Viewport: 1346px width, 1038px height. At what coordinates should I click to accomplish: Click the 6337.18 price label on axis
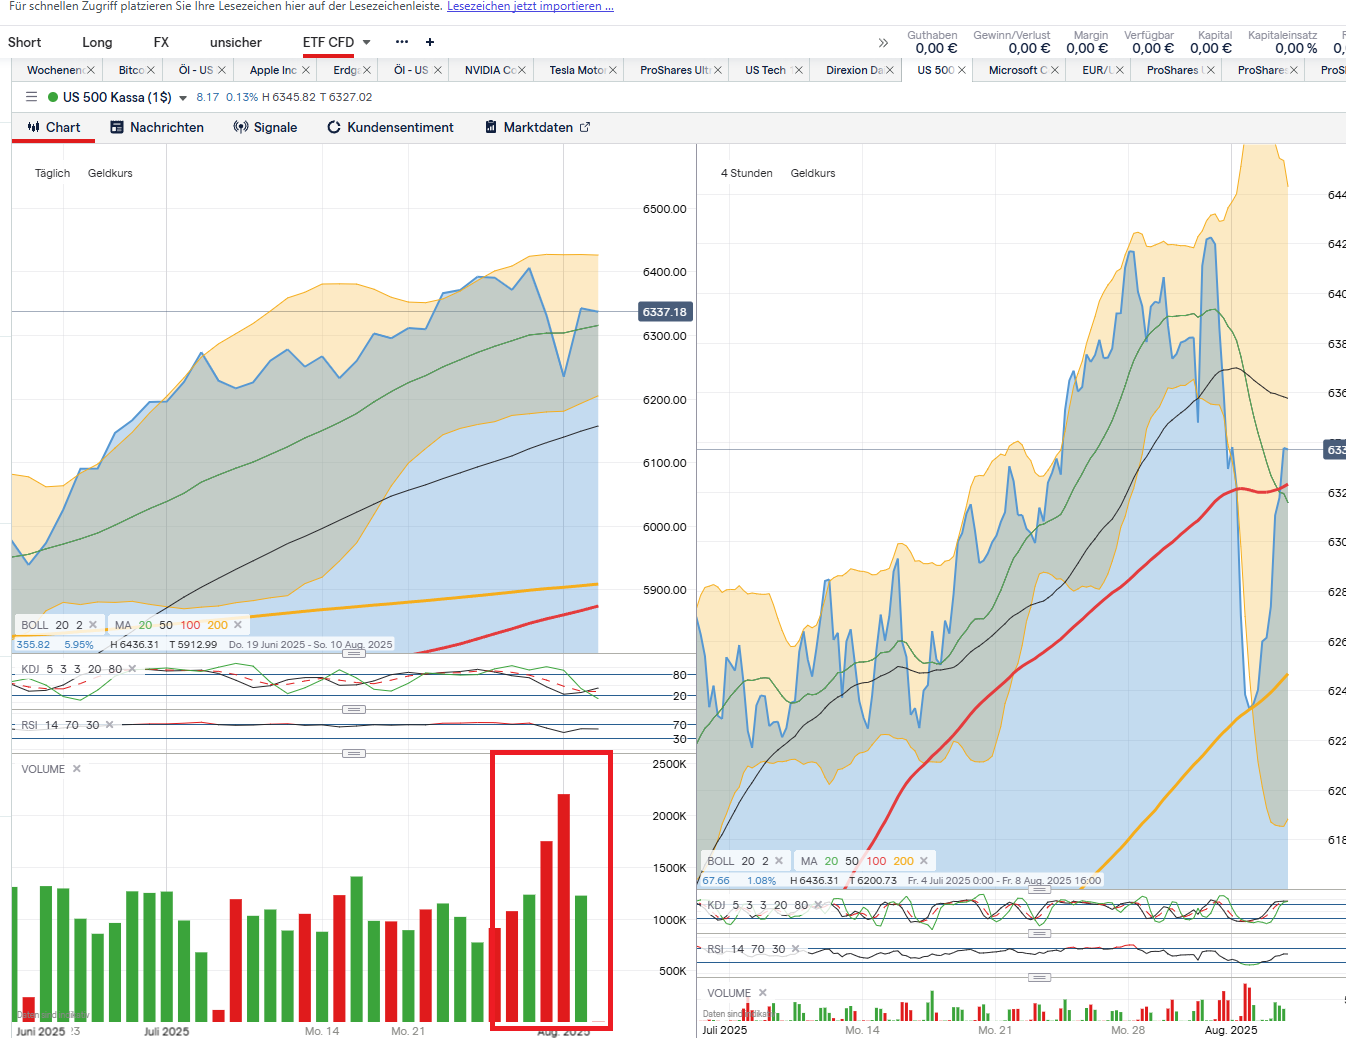[x=665, y=312]
